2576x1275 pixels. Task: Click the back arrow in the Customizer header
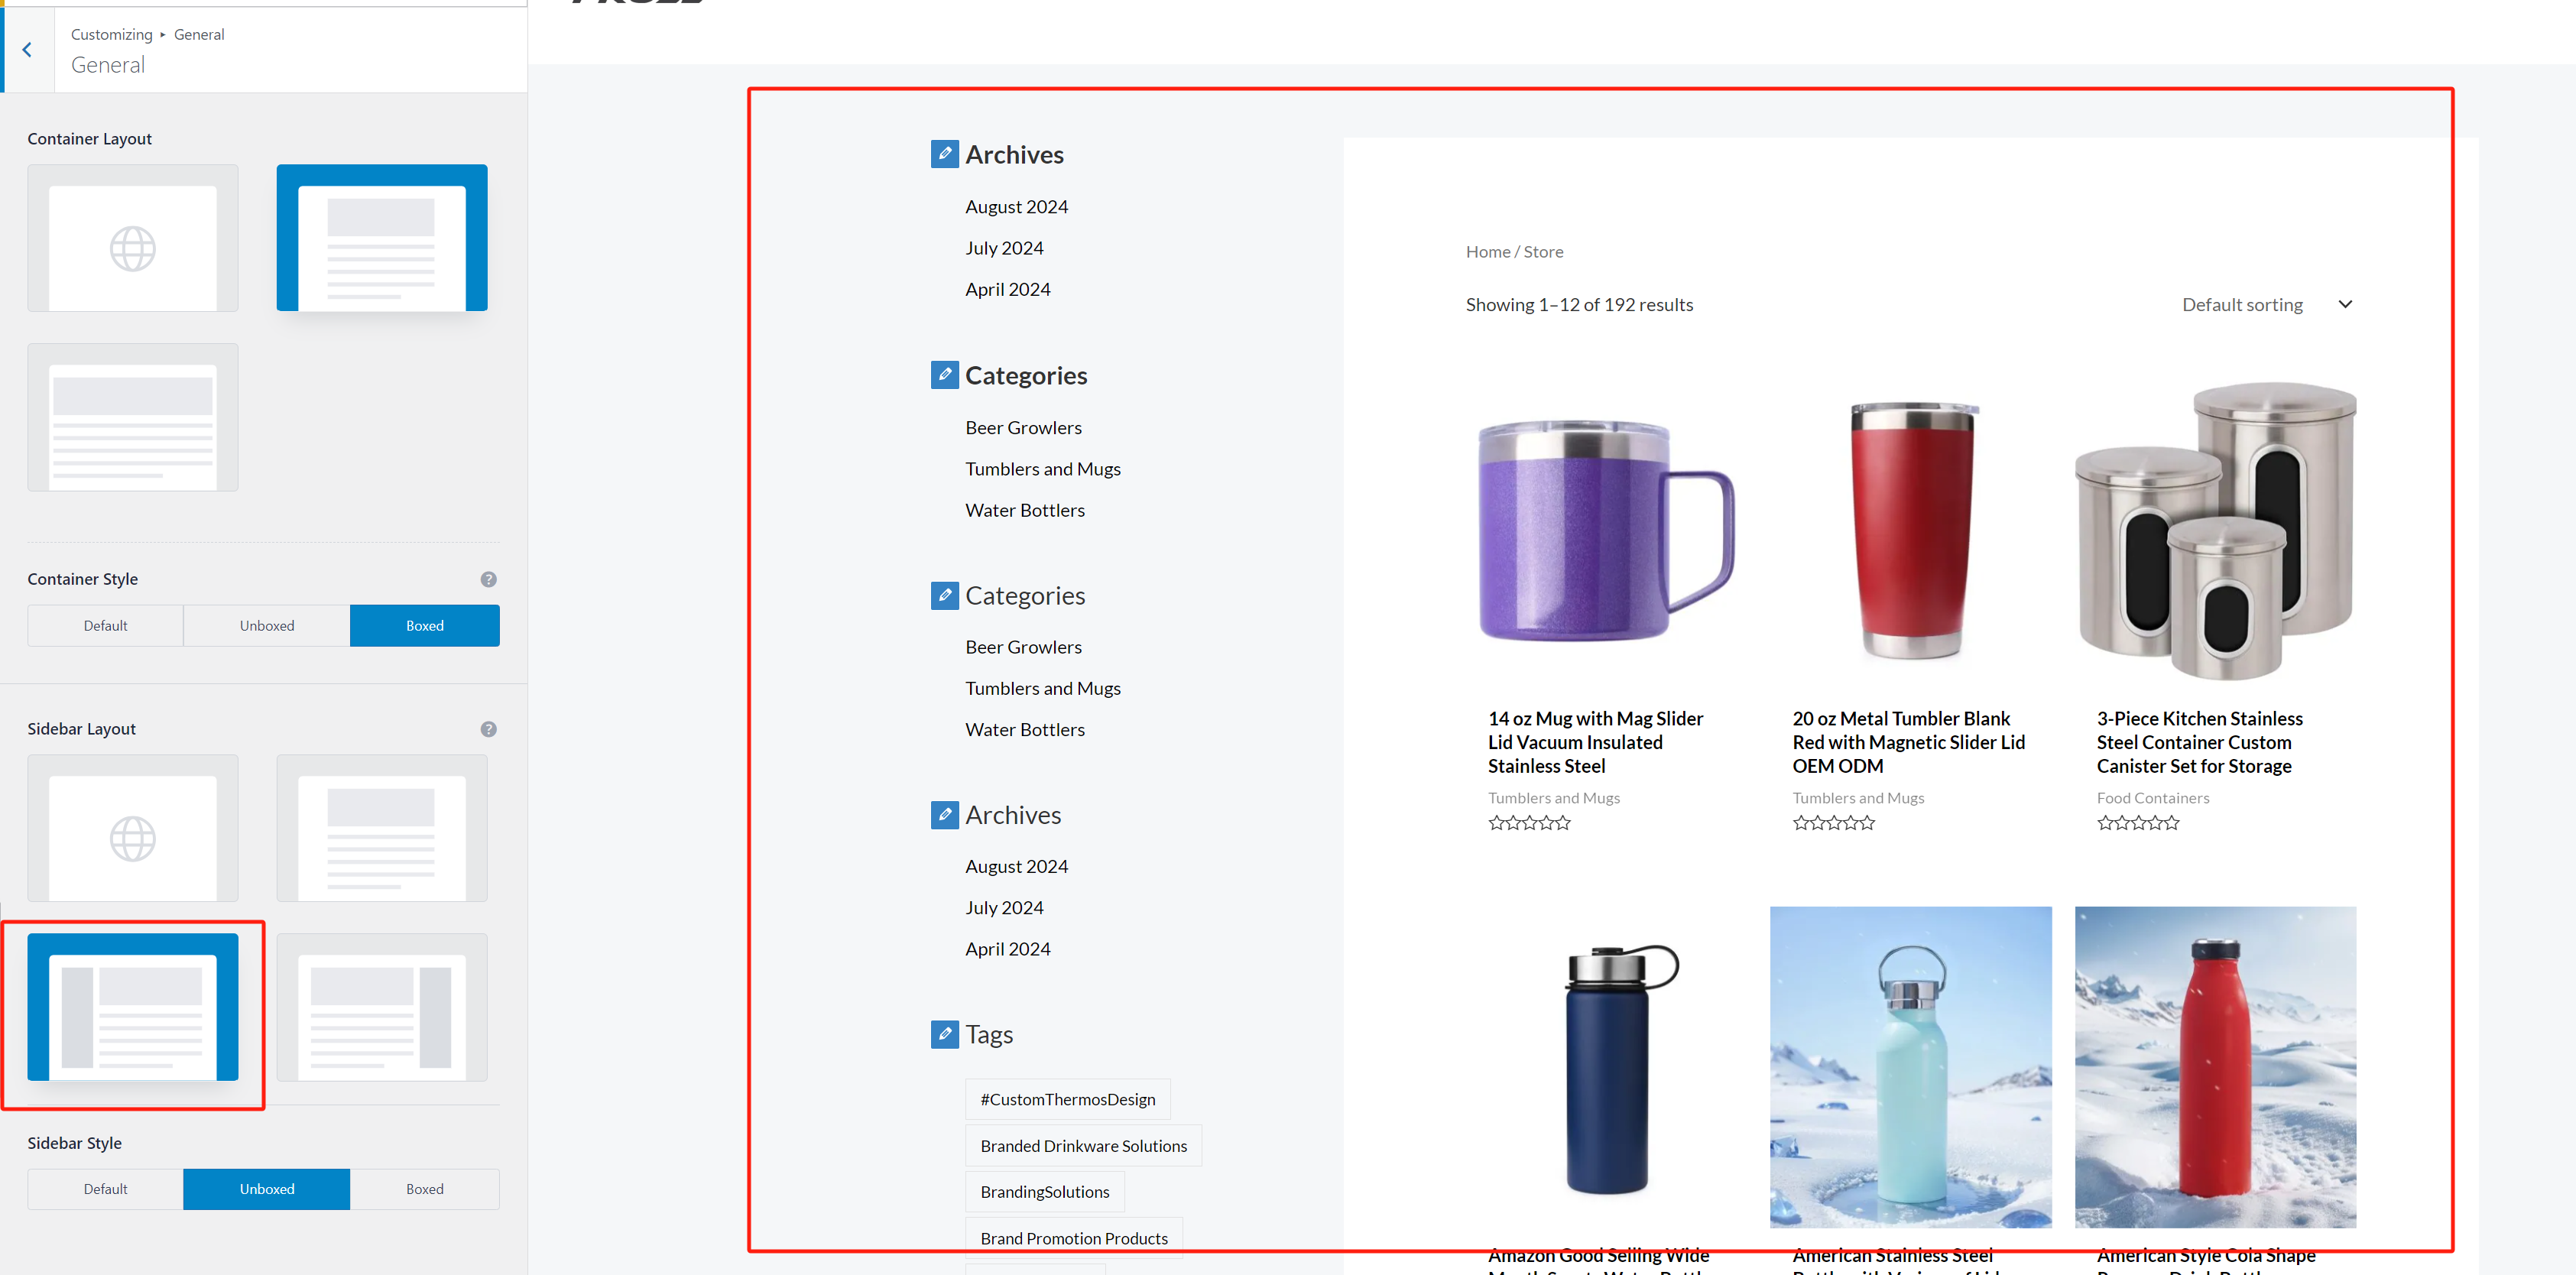(x=26, y=49)
